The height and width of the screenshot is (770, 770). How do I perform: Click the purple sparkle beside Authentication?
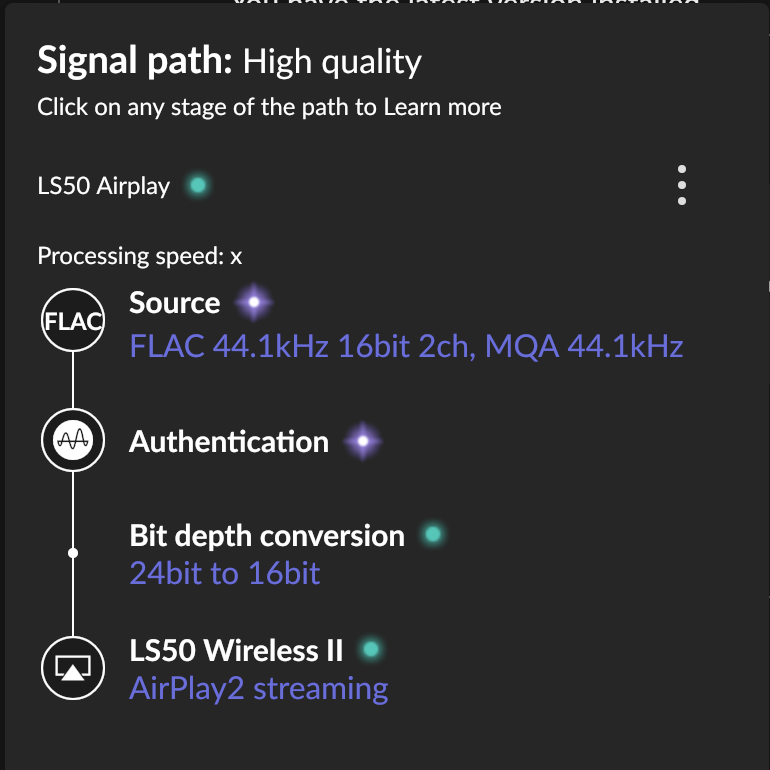pyautogui.click(x=363, y=441)
